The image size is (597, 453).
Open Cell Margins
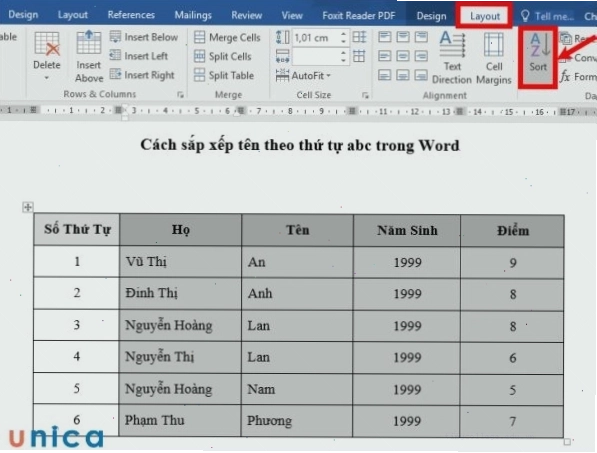tap(494, 57)
